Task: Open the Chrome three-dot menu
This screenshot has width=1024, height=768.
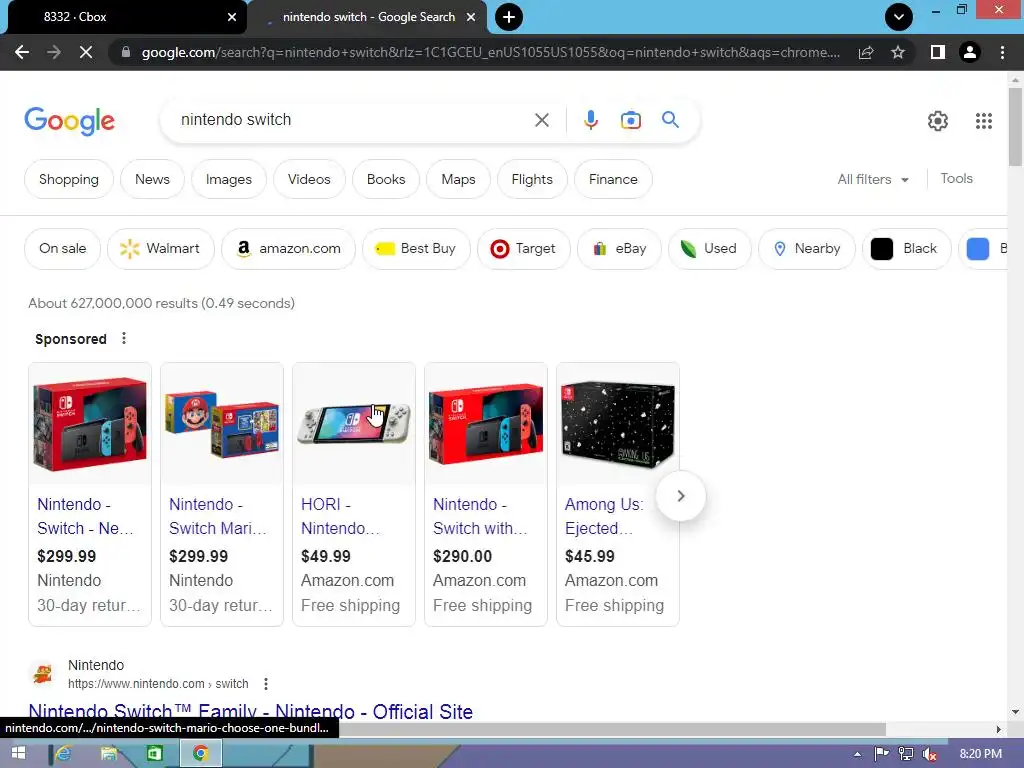Action: coord(1002,52)
